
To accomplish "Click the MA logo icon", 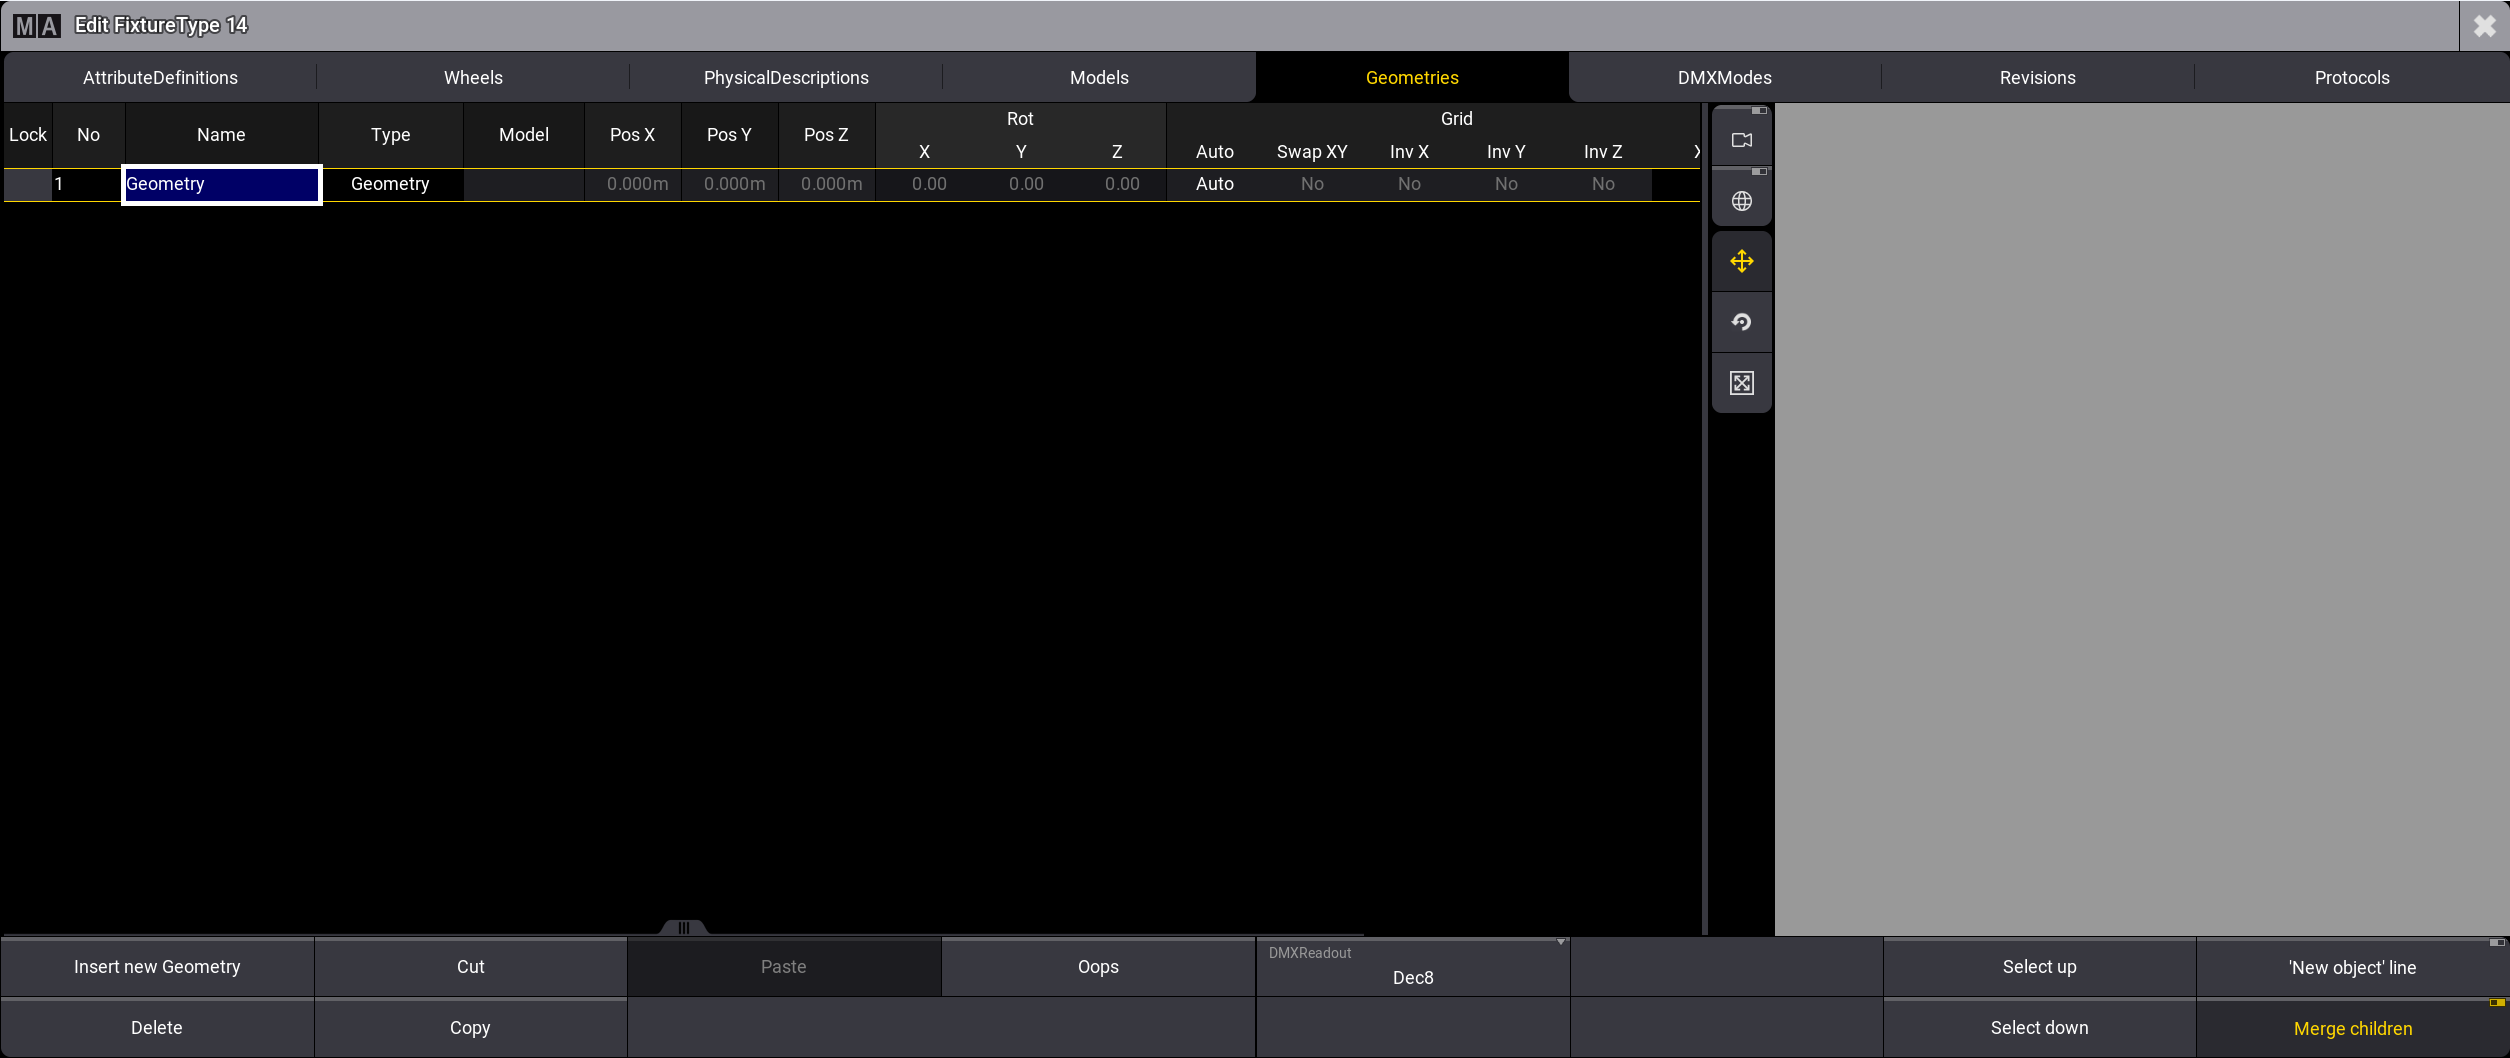I will coord(37,26).
